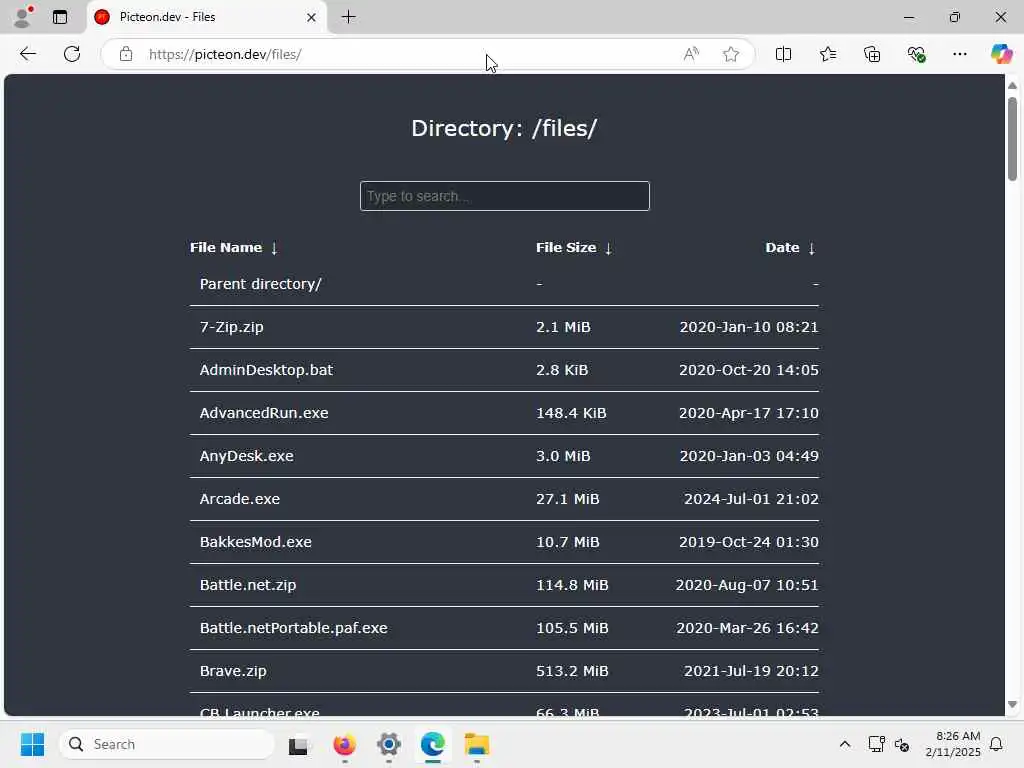Click the 513.2 MiB size cell
This screenshot has height=768, width=1024.
[x=572, y=671]
